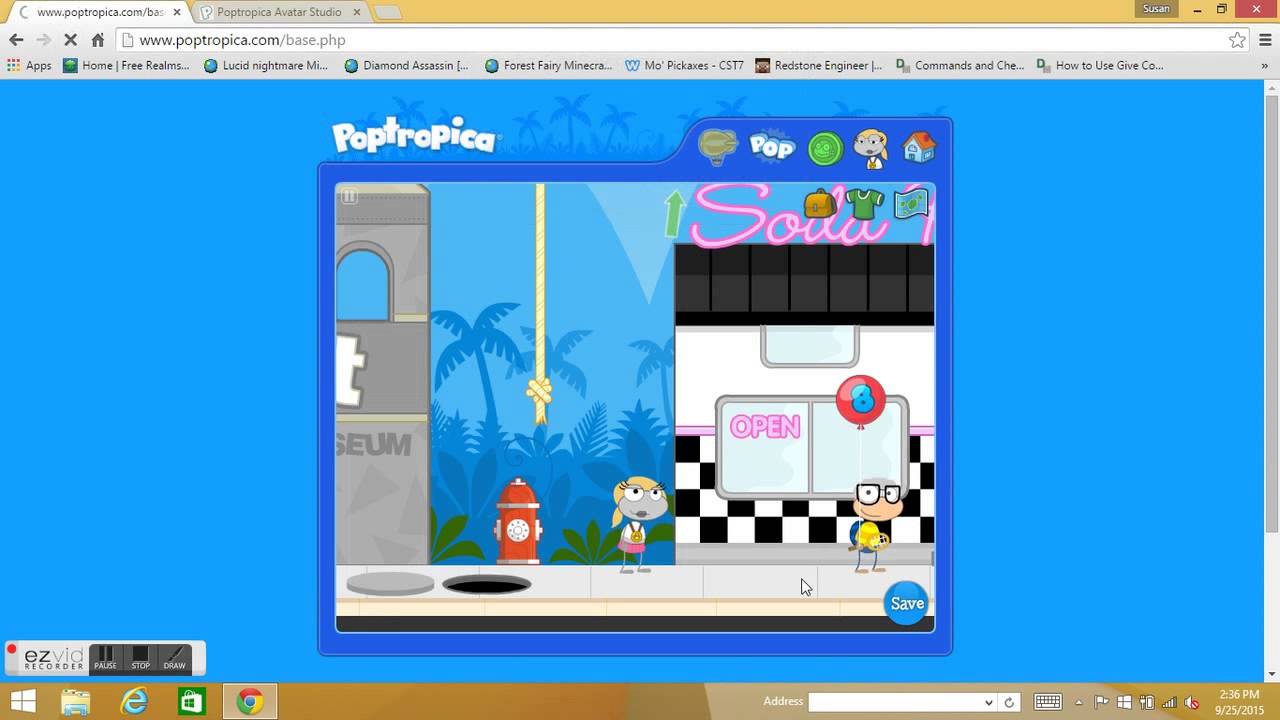
Task: Click the open black manhole
Action: [x=486, y=585]
